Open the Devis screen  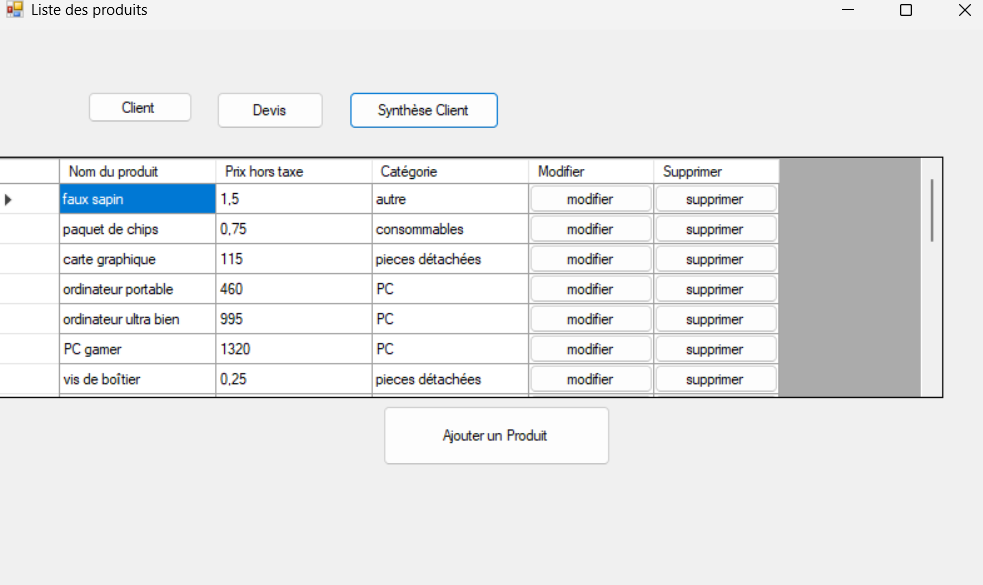point(269,110)
